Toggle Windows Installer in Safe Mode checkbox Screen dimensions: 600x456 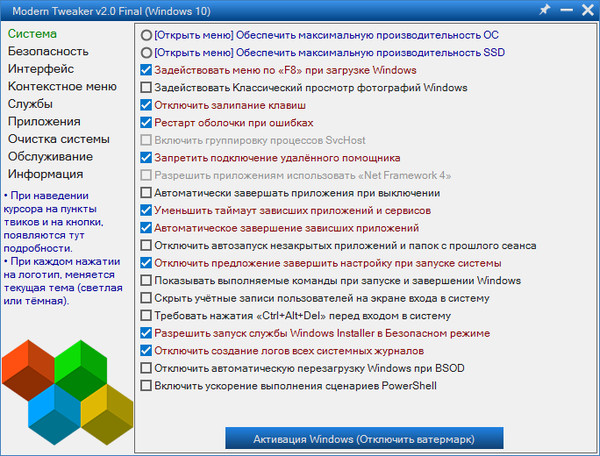[x=146, y=333]
